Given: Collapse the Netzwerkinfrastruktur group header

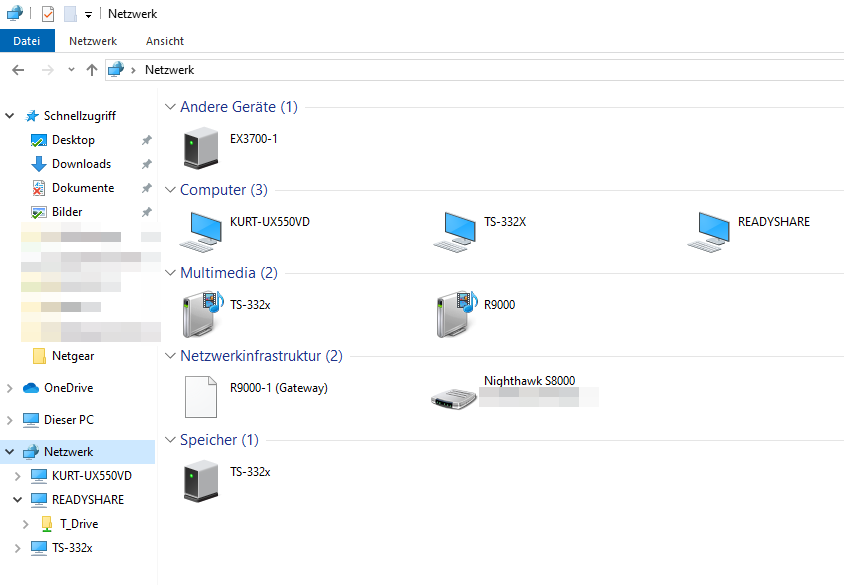Looking at the screenshot, I should click(x=169, y=356).
